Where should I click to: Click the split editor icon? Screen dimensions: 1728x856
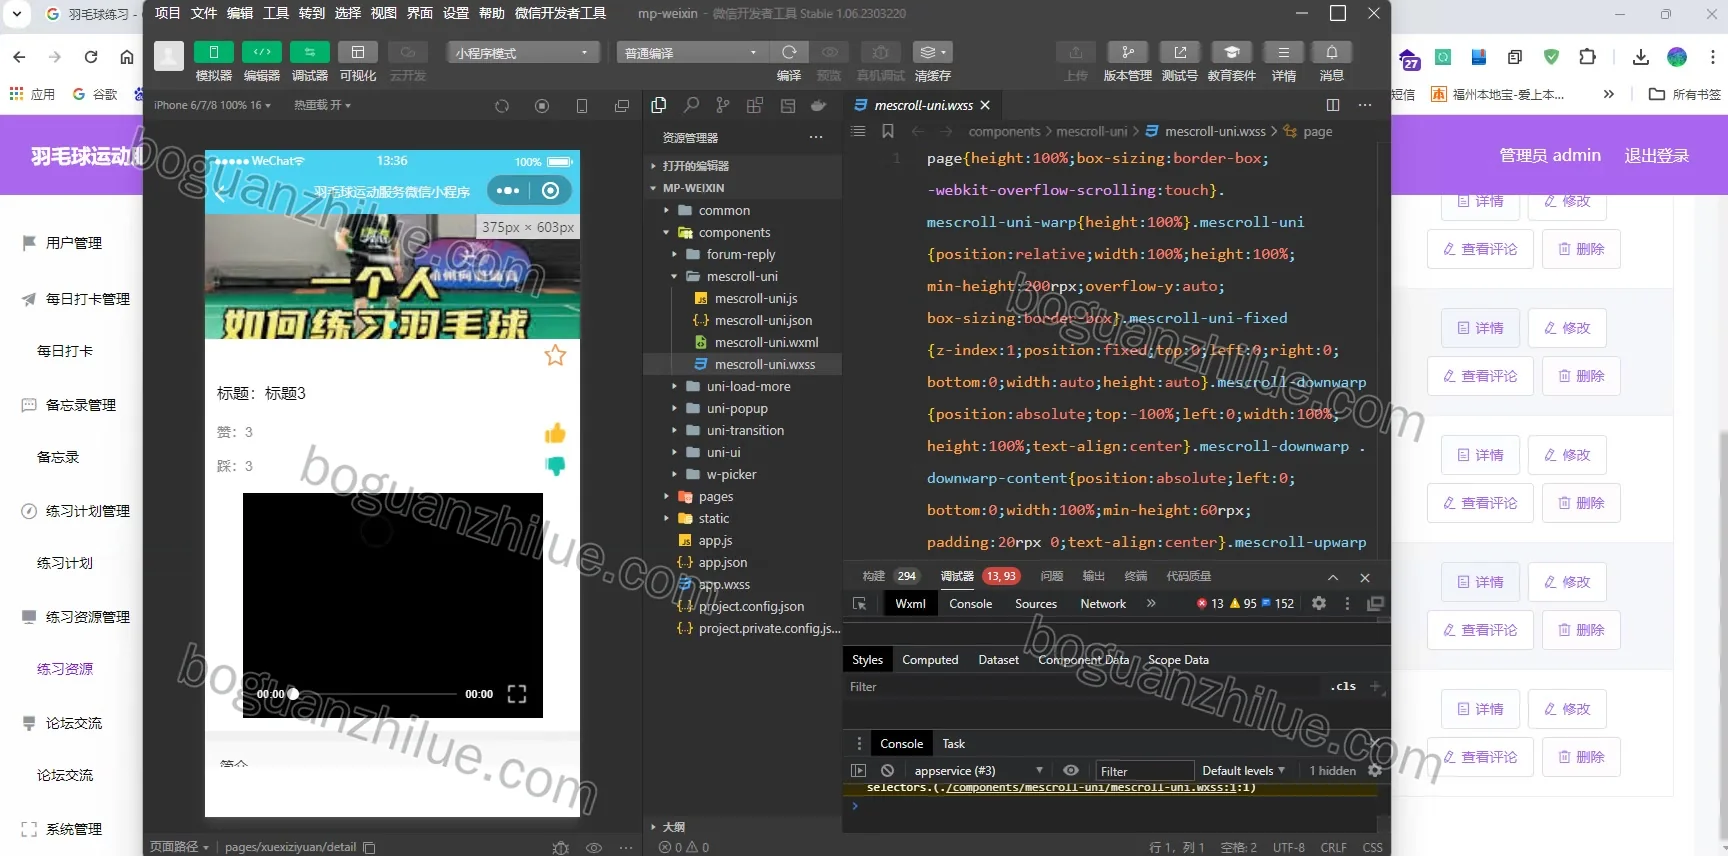coord(1333,105)
